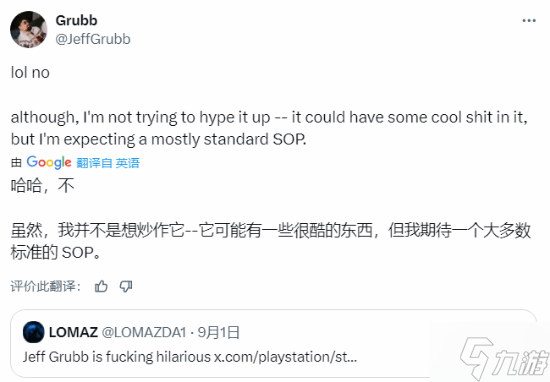Click the Google logo in translation credit

click(x=49, y=162)
